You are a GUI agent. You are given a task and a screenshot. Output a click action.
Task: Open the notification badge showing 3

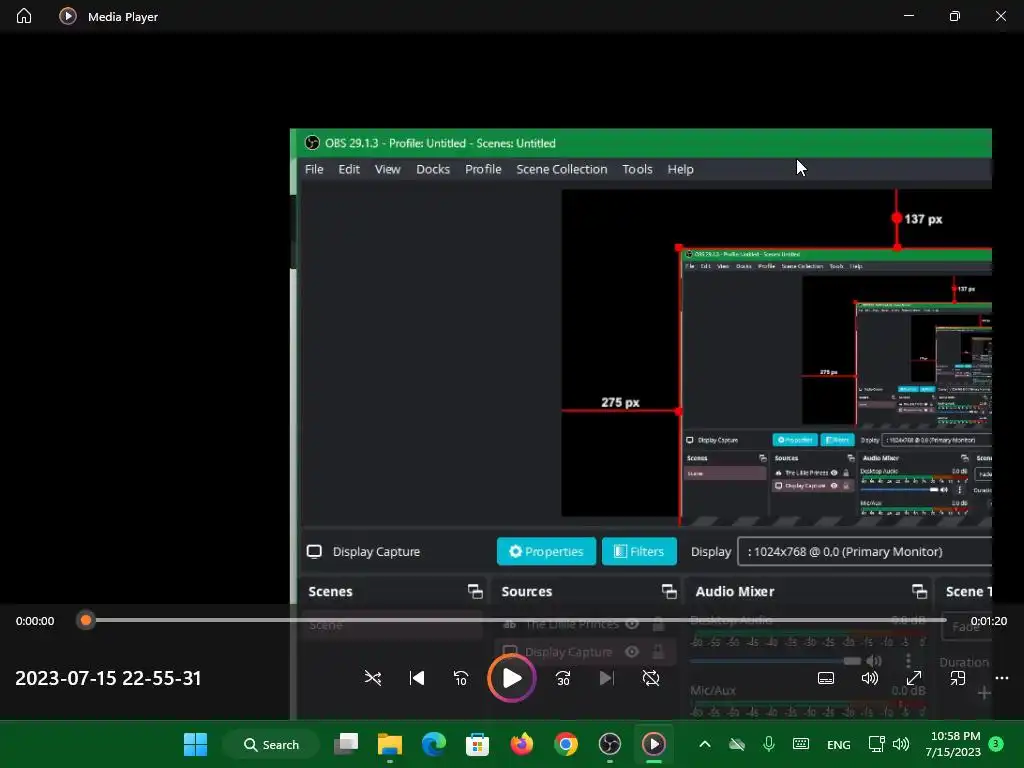pos(996,744)
